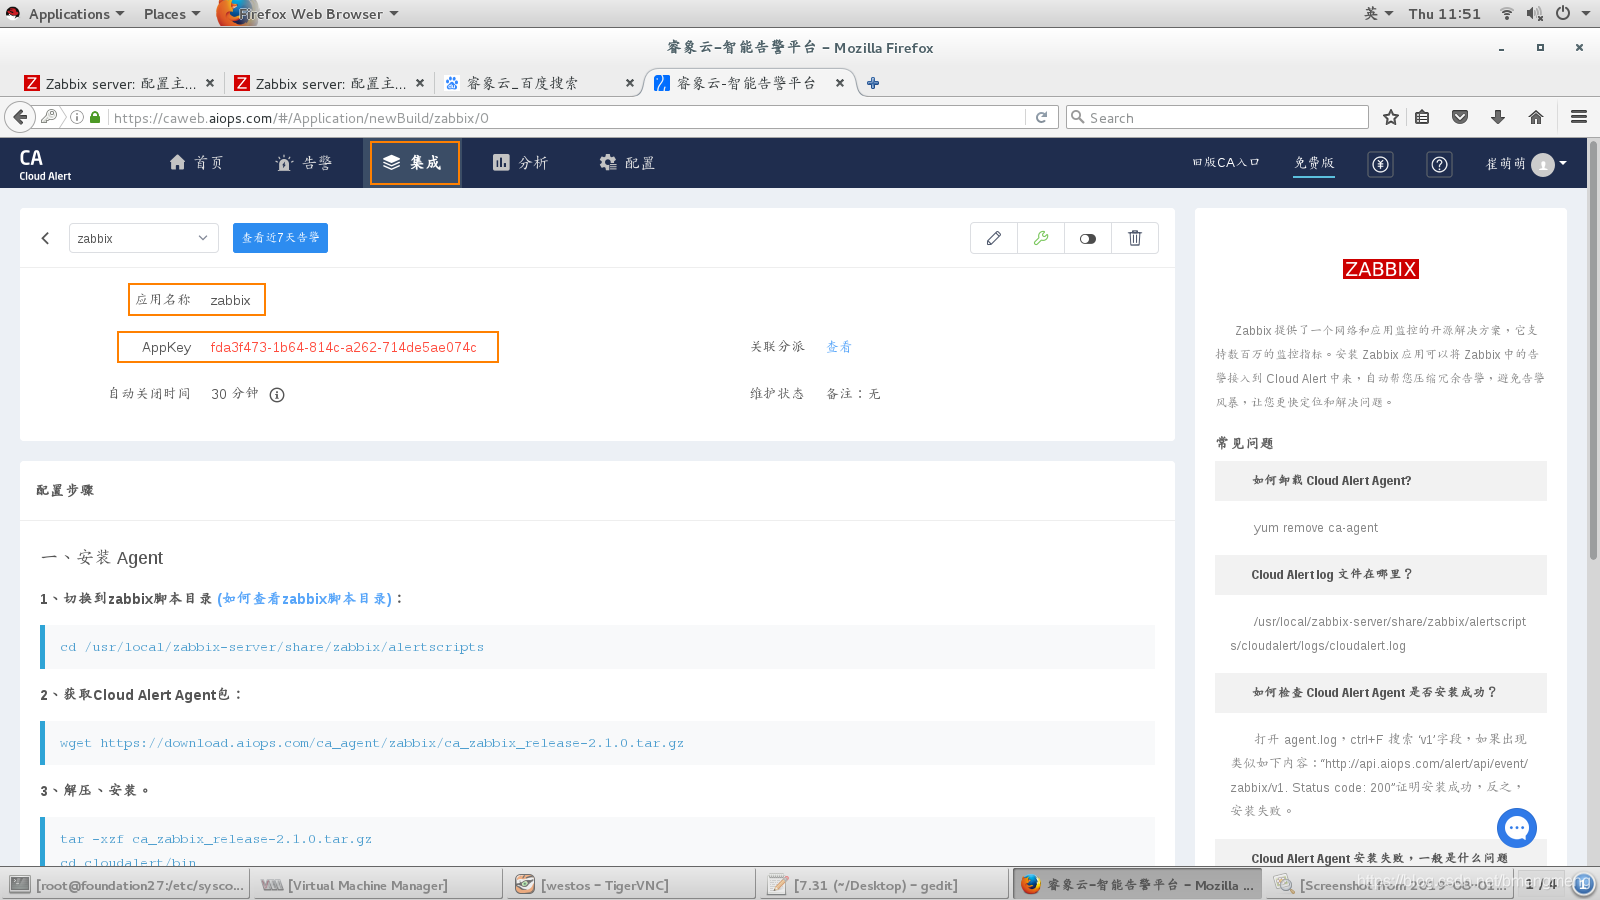Open the 配置 settings navigation tab
1600x900 pixels.
click(x=627, y=163)
